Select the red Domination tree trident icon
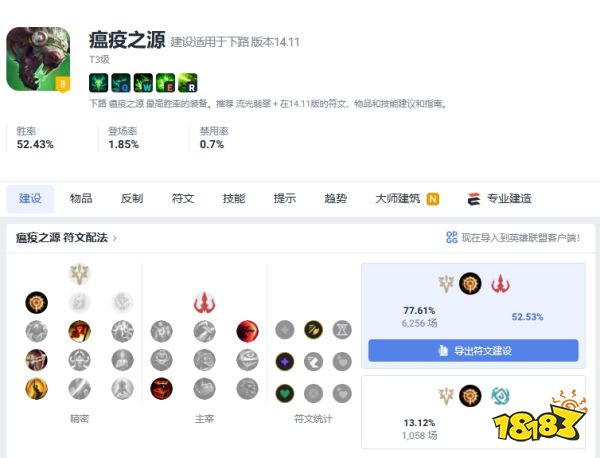The image size is (600, 458). point(204,302)
